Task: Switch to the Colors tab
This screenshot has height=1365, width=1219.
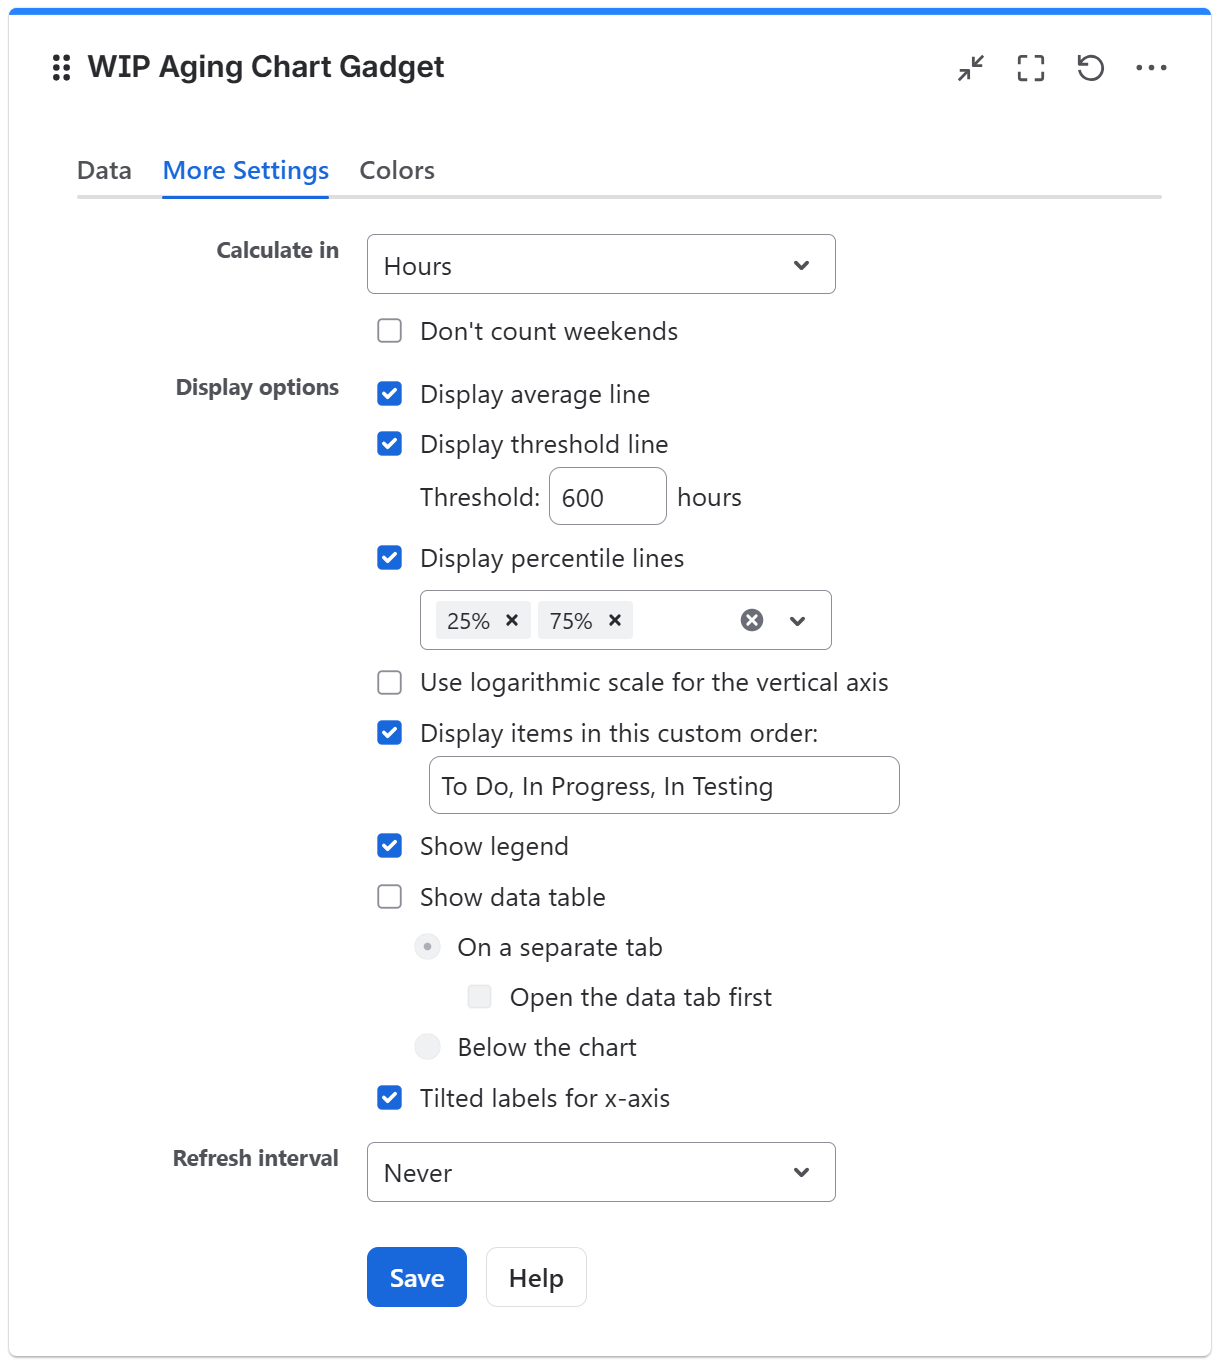Action: click(397, 170)
